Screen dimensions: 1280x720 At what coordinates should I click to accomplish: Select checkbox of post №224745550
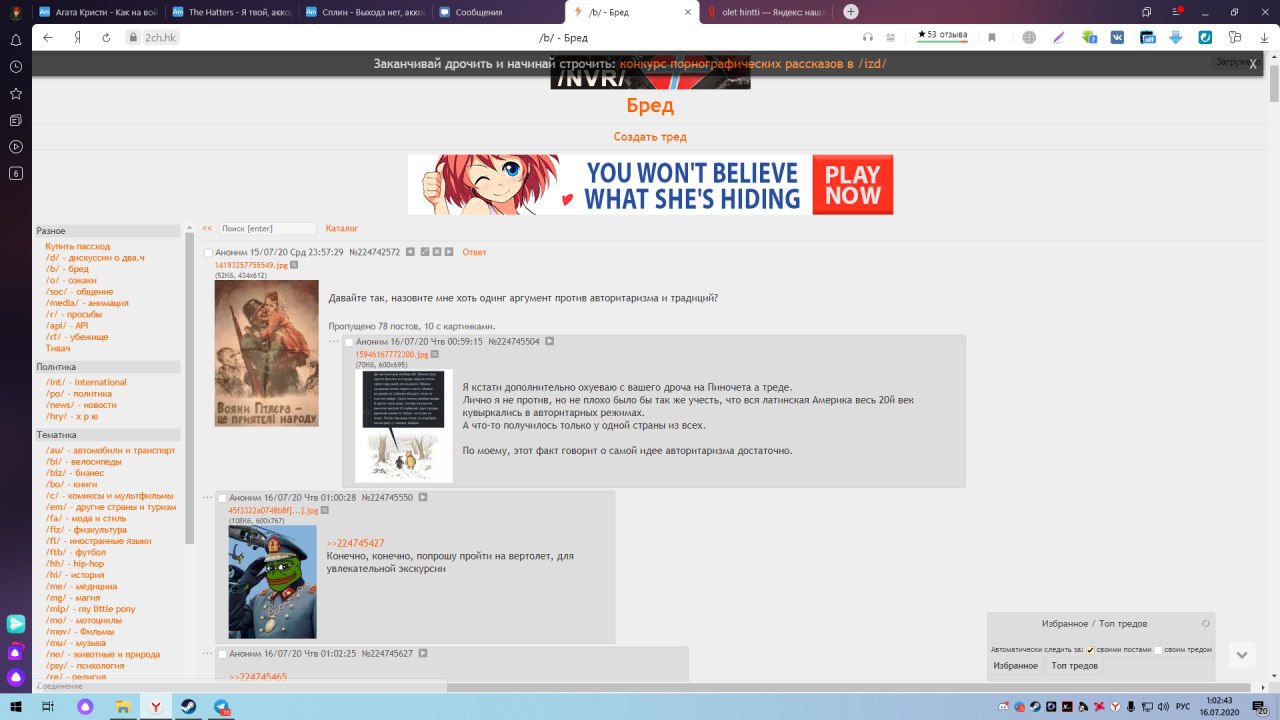coord(223,498)
